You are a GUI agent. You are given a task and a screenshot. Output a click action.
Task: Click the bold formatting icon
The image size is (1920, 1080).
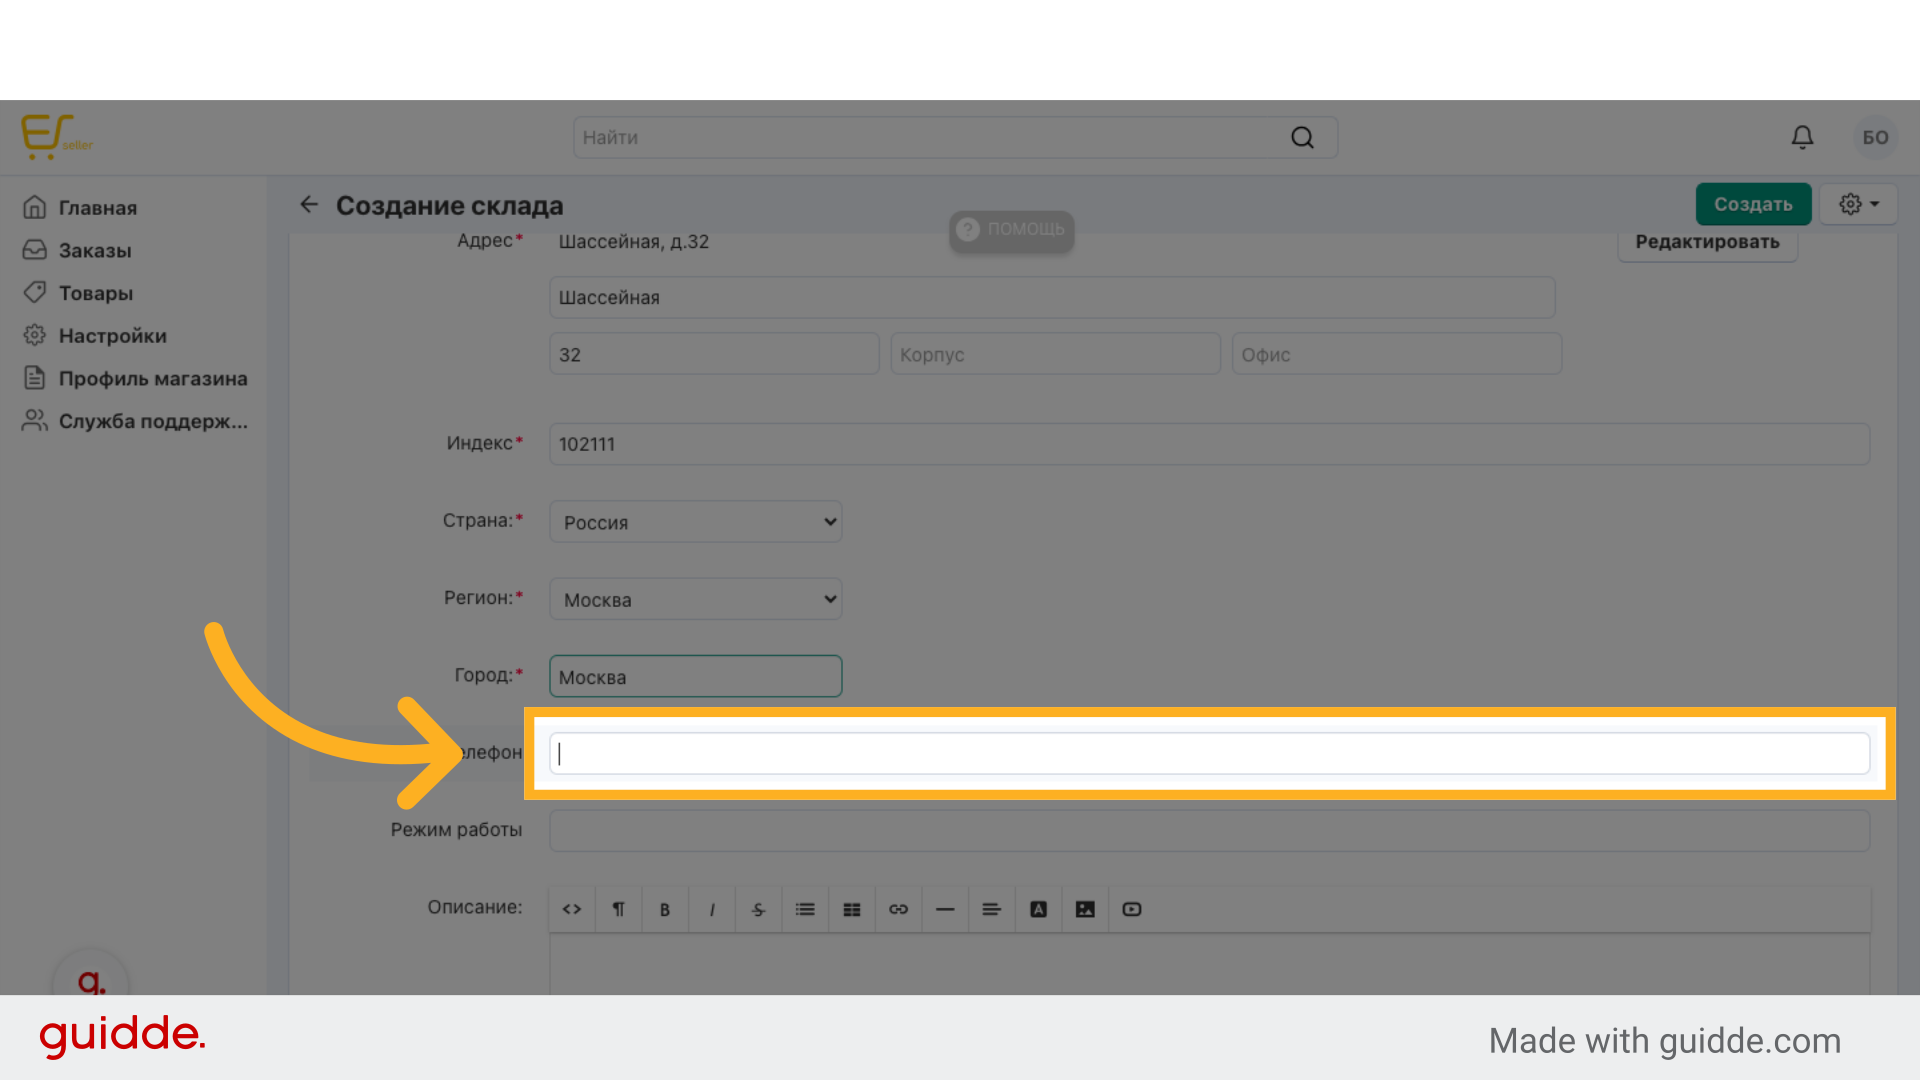coord(665,909)
